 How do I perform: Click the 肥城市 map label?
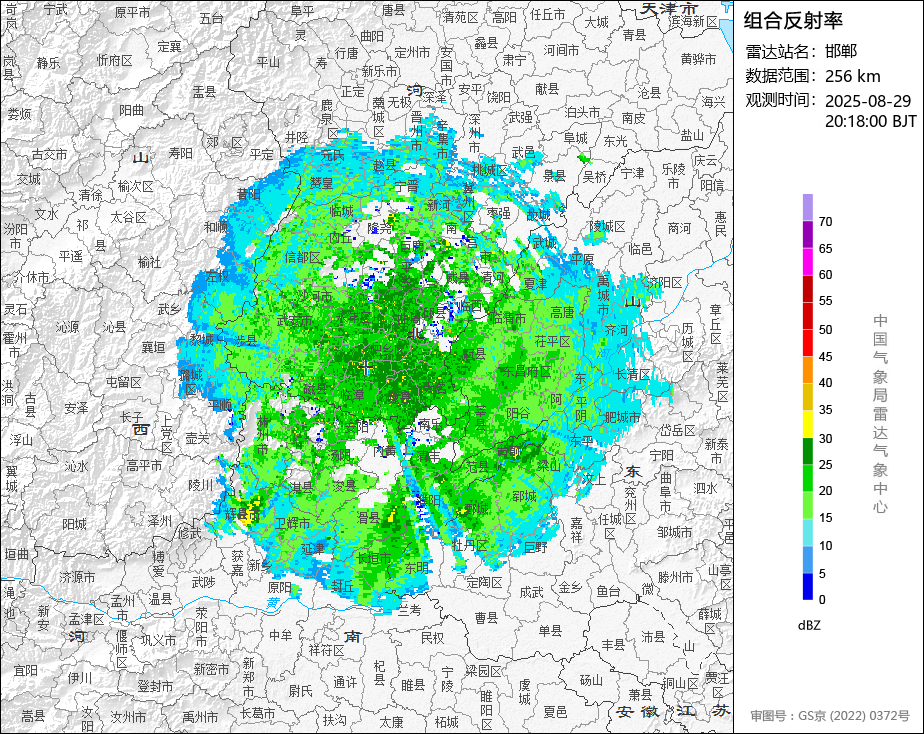pyautogui.click(x=622, y=417)
